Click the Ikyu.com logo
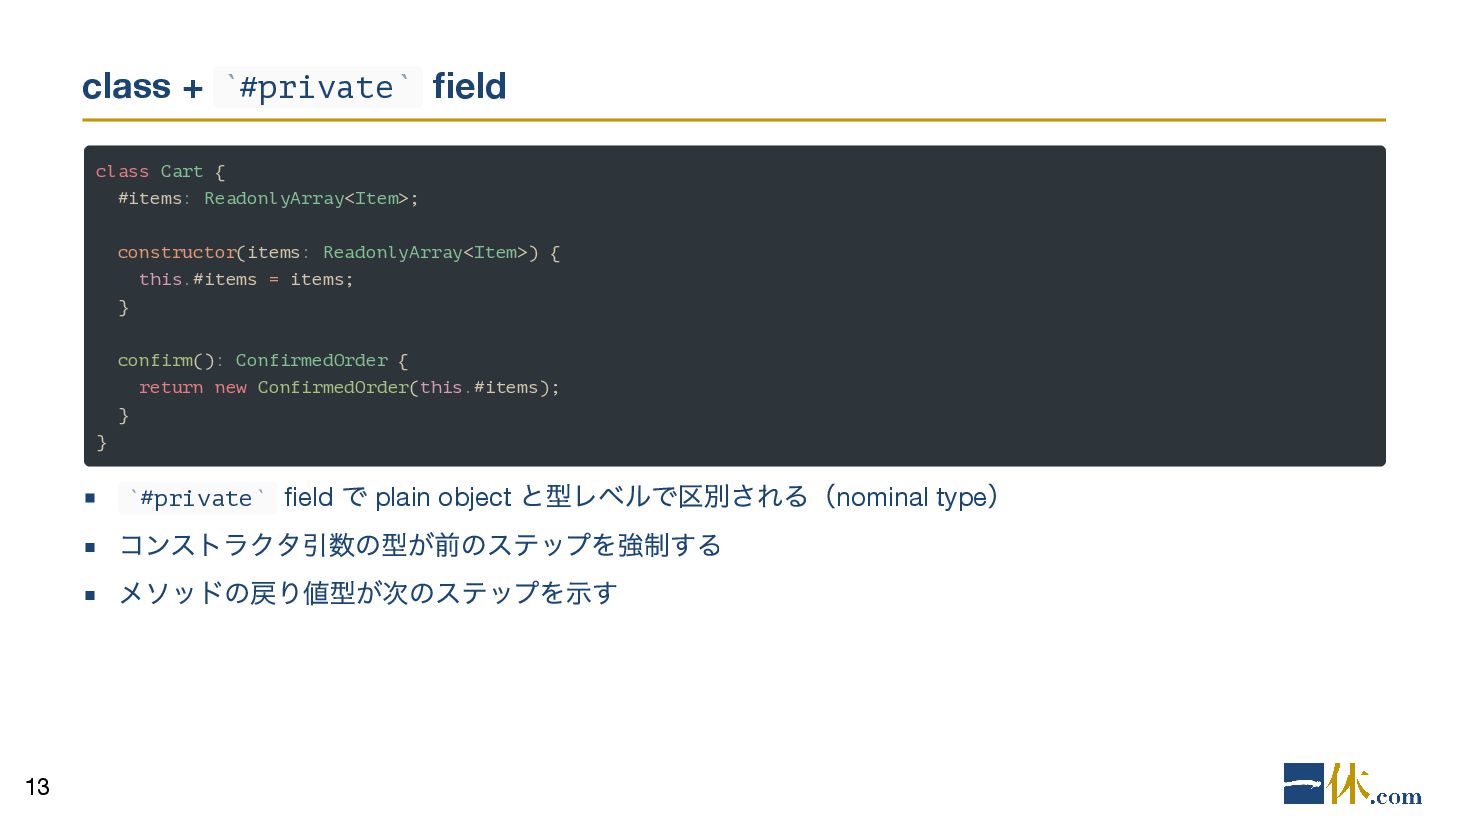 1352,785
